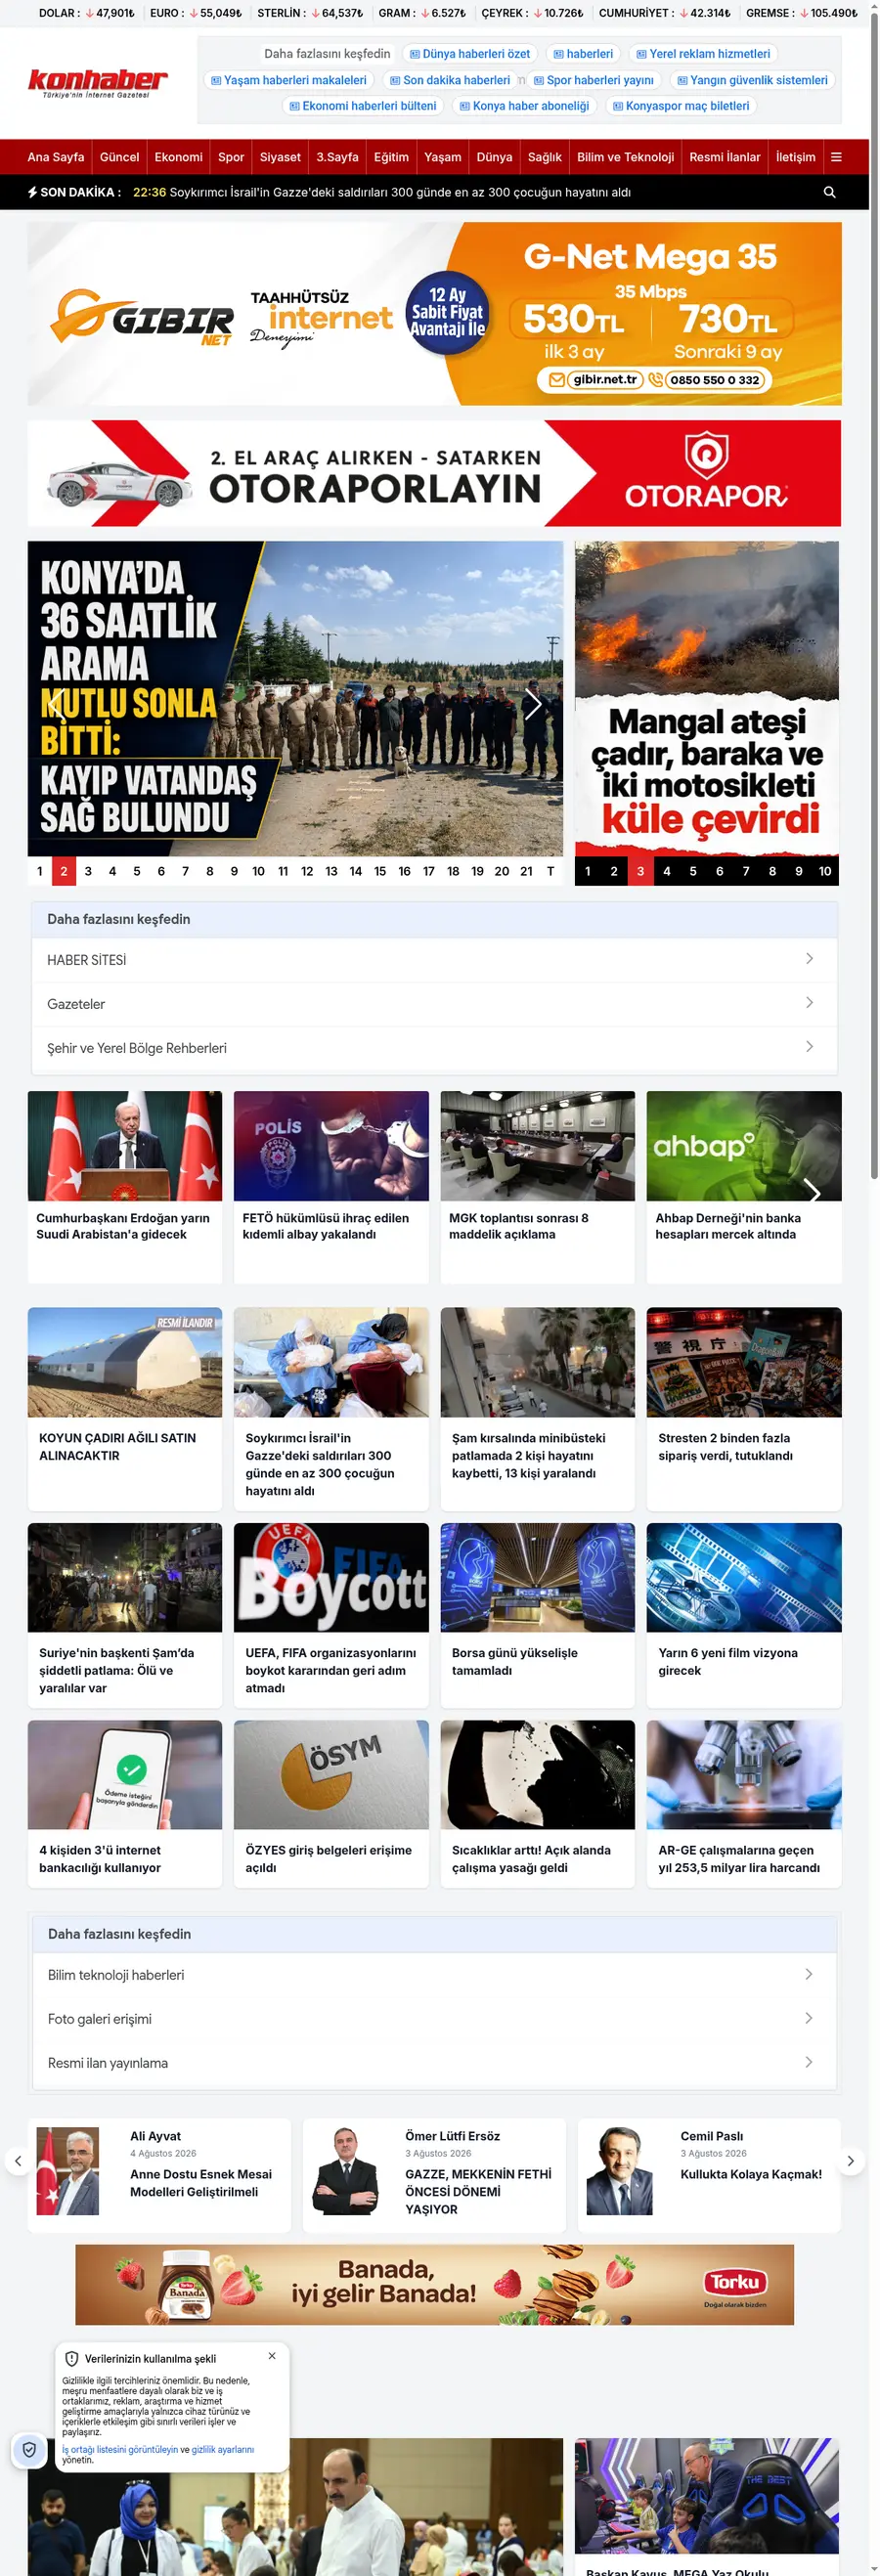880x2576 pixels.
Task: Go to previous main slider image arrow
Action: 57,704
